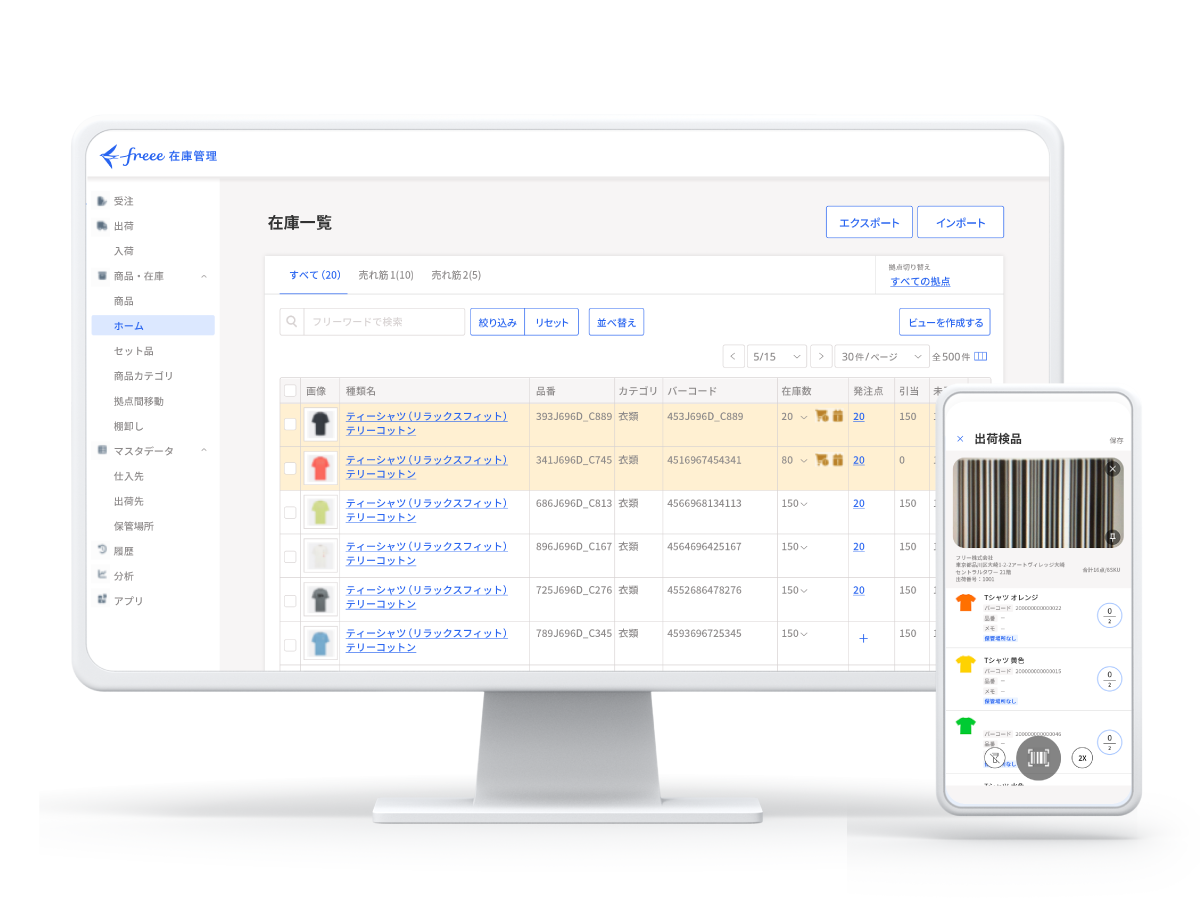Screen dimensions: 1200x900
Task: Go to the next page with the right arrow
Action: 821,357
